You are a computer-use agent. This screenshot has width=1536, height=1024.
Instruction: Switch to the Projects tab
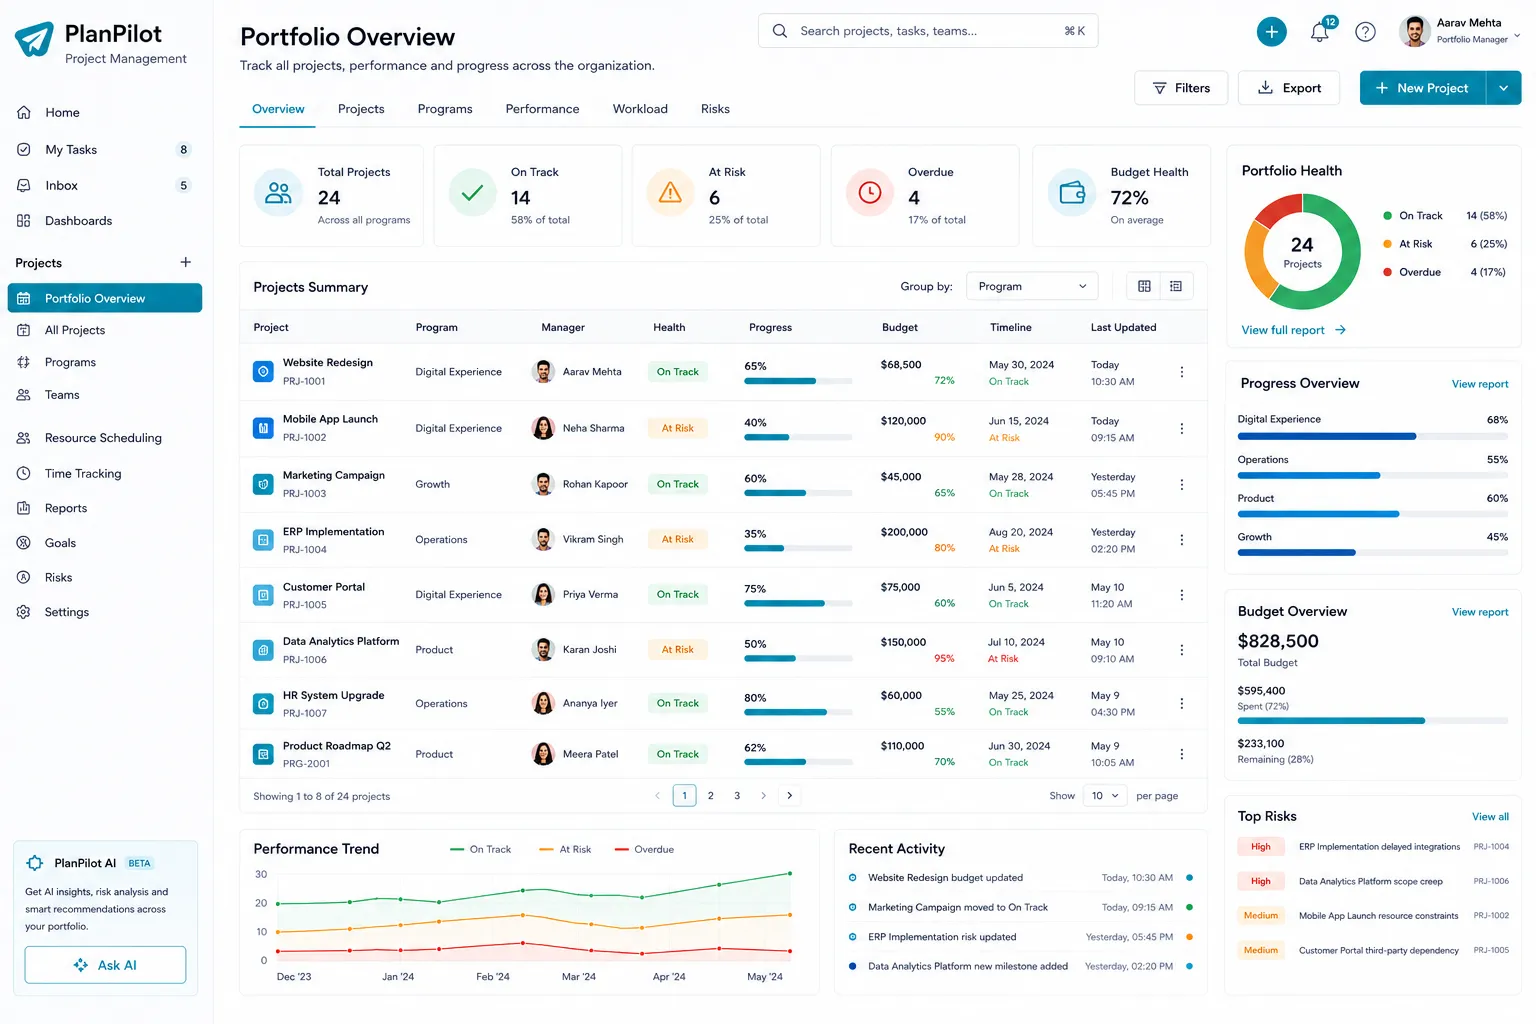coord(361,109)
